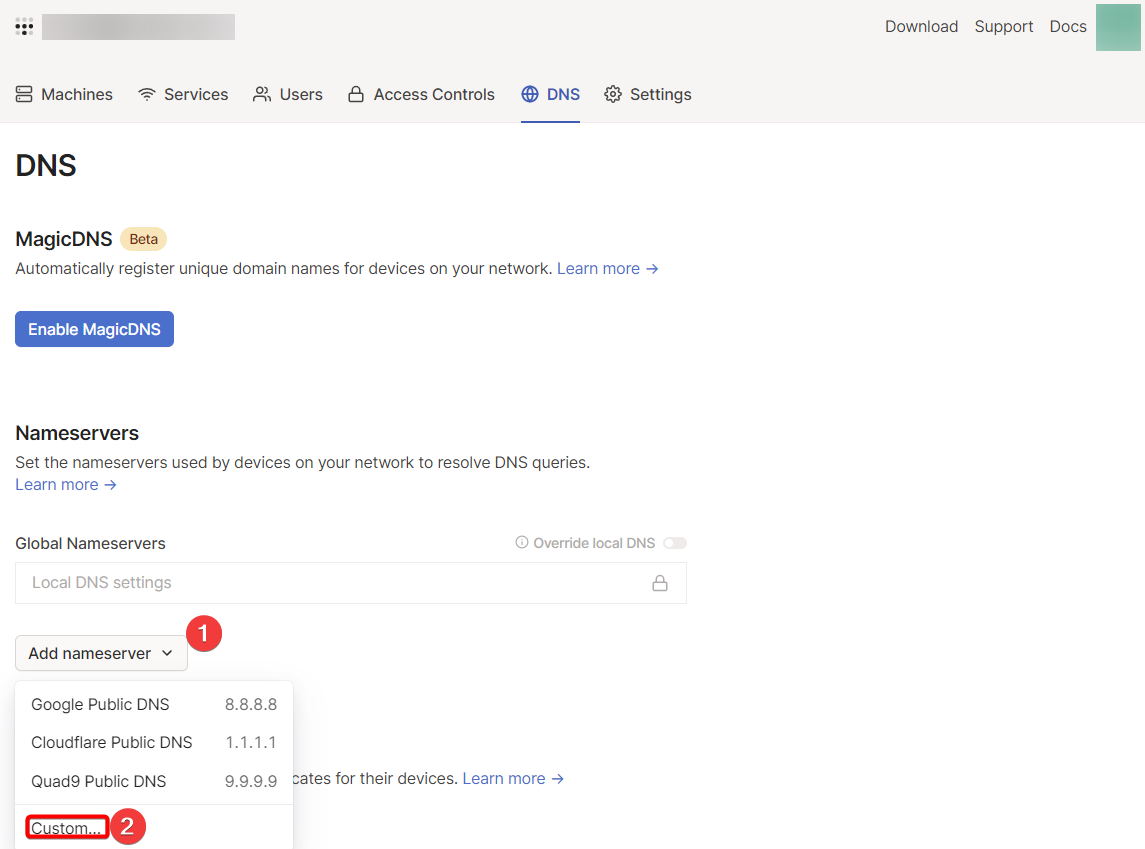1145x849 pixels.
Task: Click the lock icon in Global Nameservers field
Action: point(660,583)
